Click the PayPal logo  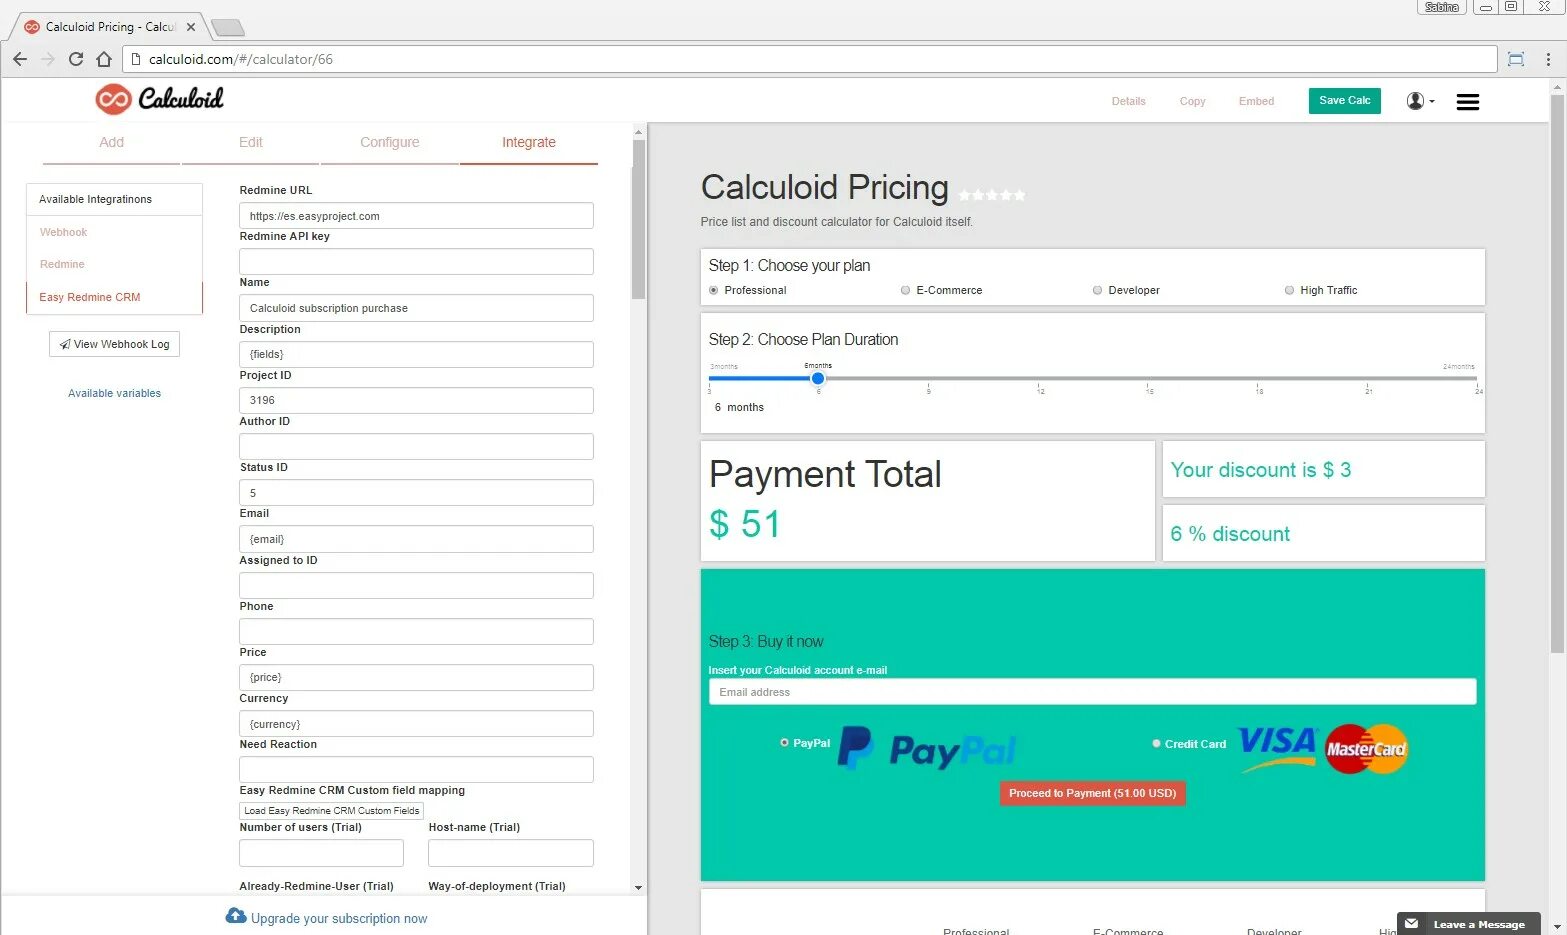click(927, 748)
